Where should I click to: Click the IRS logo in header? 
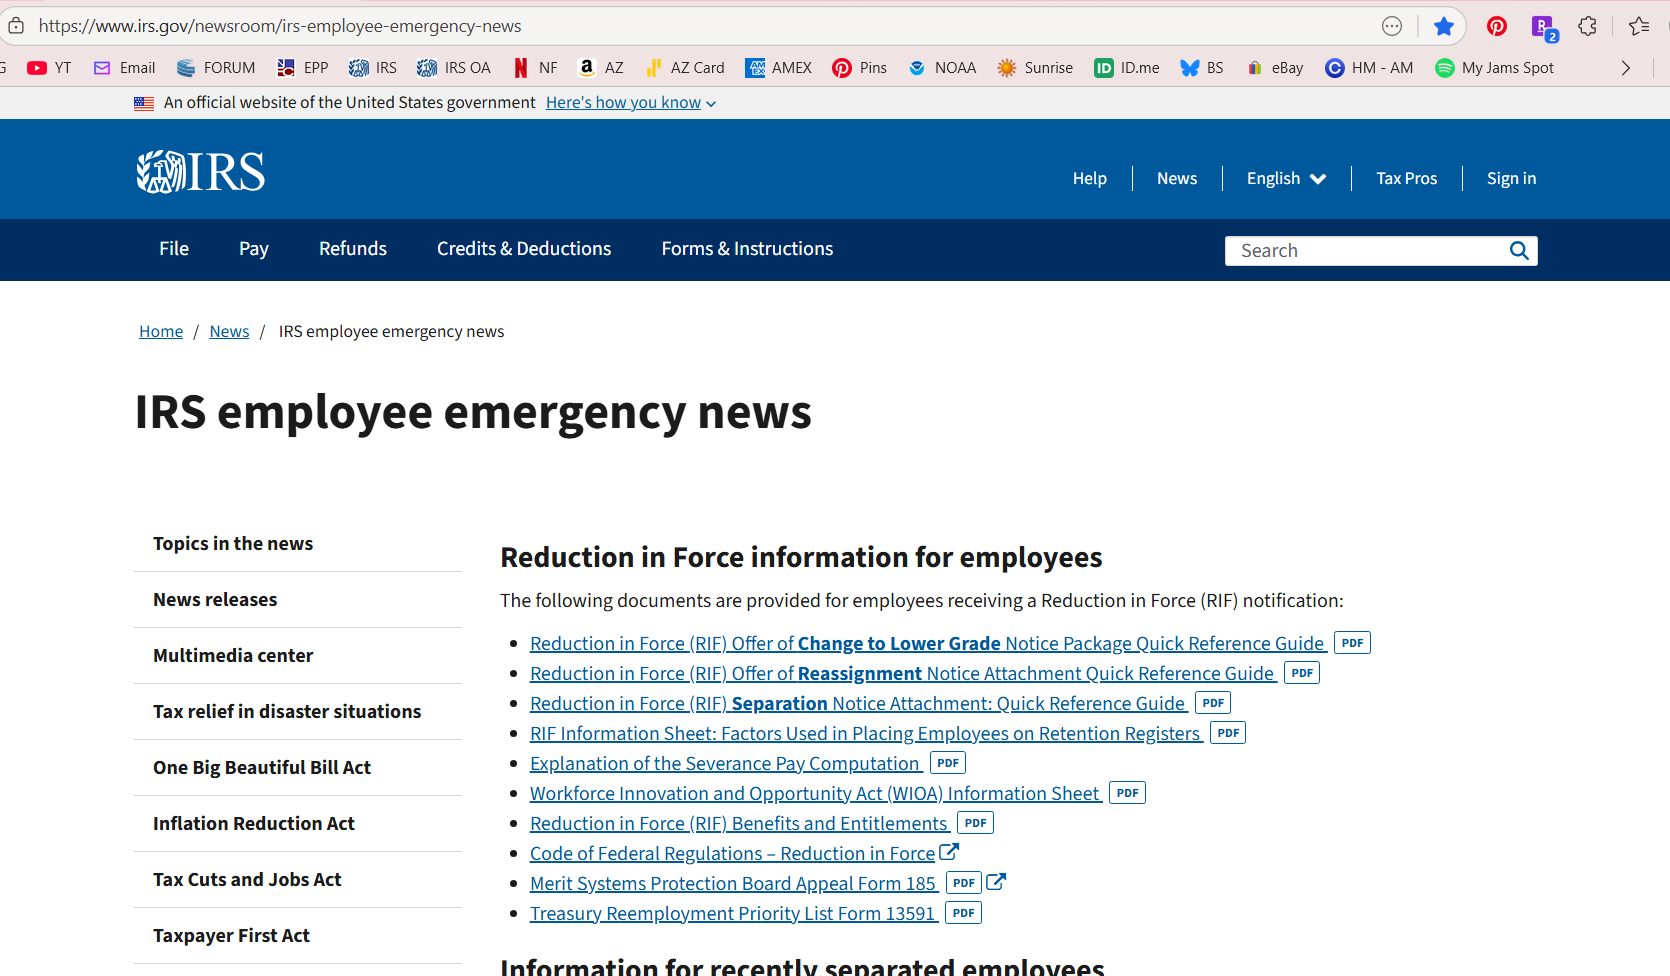(201, 172)
